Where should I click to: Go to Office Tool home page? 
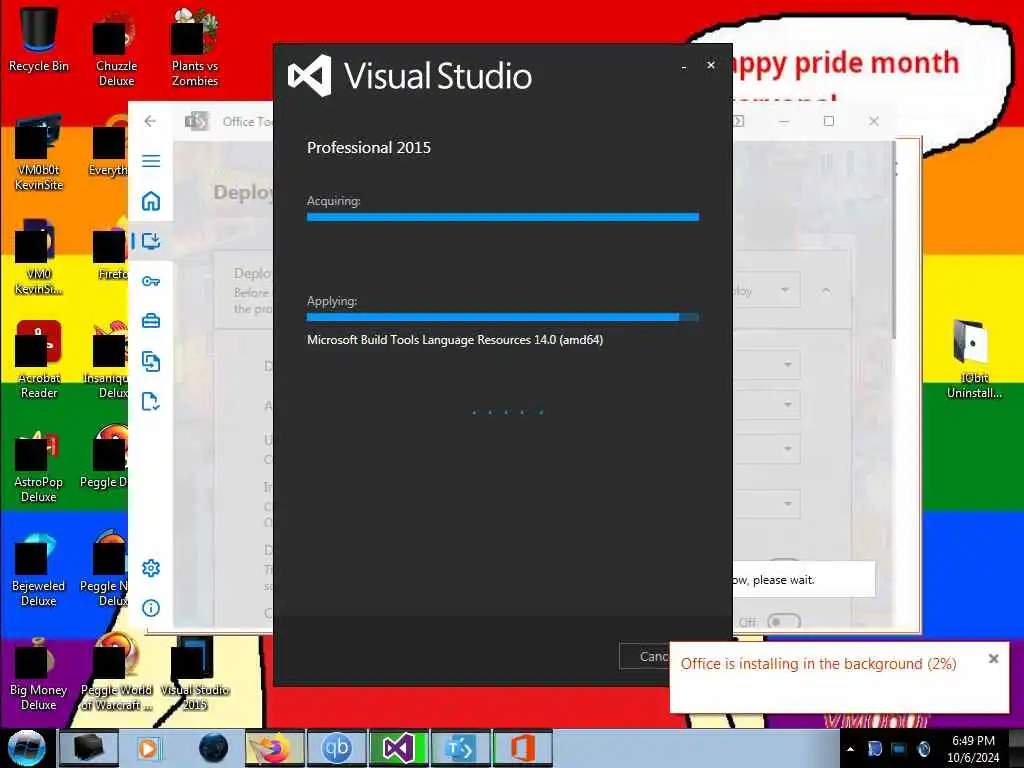(x=151, y=201)
